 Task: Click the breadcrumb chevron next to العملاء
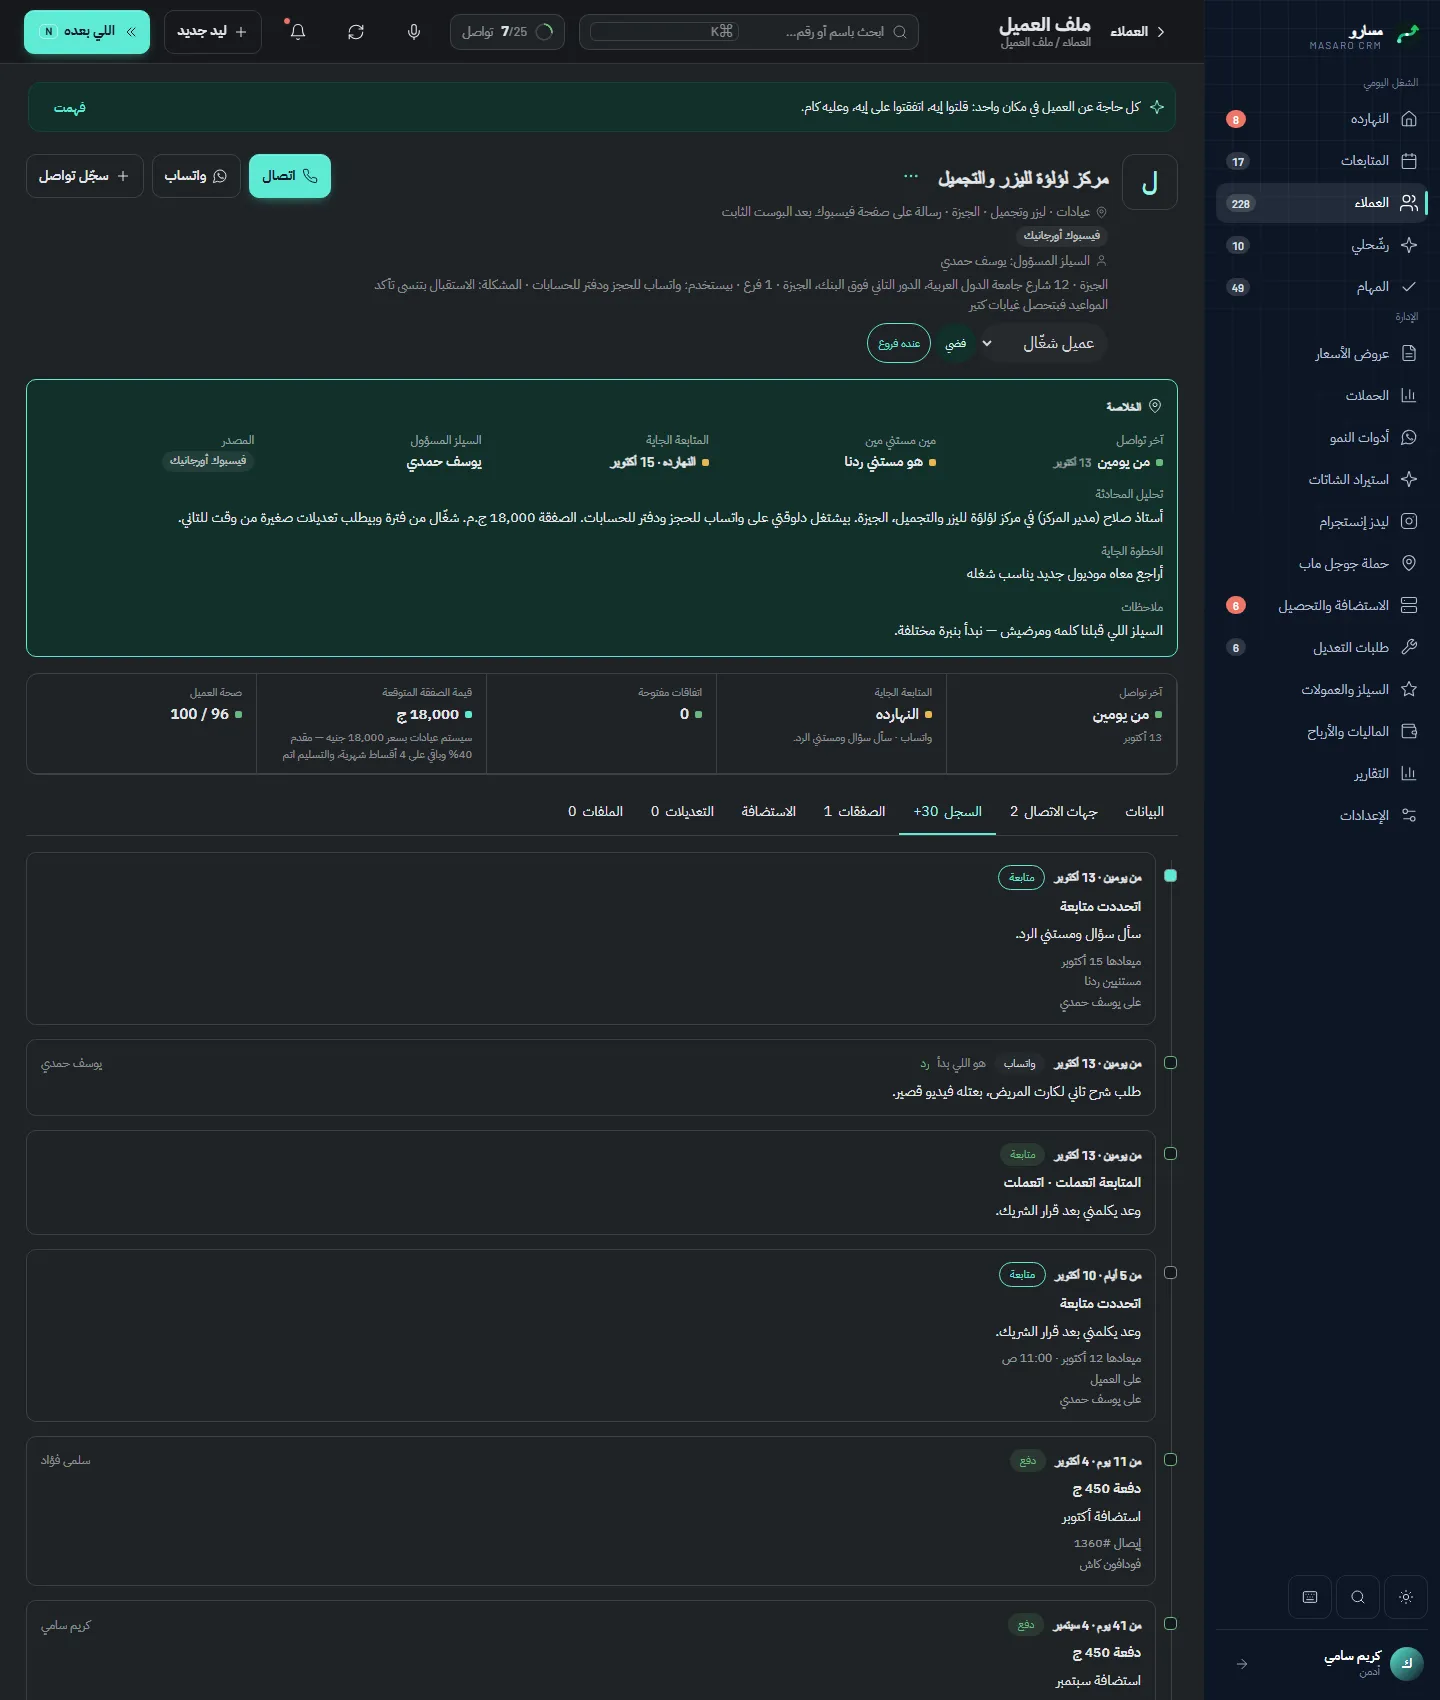pyautogui.click(x=1161, y=32)
